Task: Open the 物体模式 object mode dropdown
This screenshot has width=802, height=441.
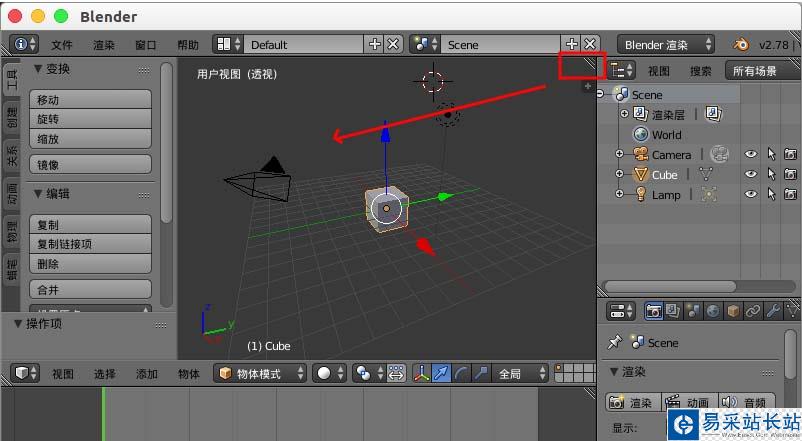Action: pos(260,373)
